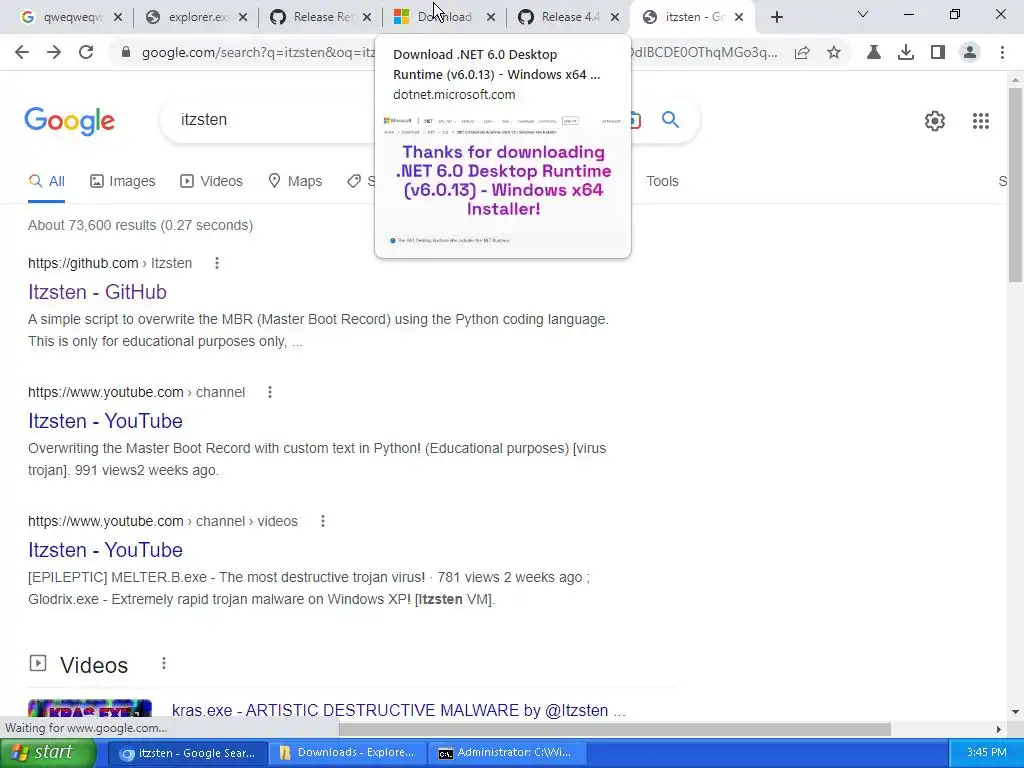Bookmark this page with the star icon
Screen dimensions: 1024x768
click(834, 52)
